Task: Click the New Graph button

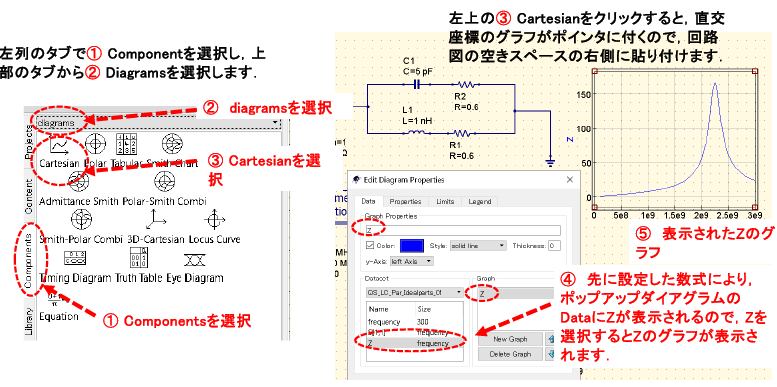Action: (510, 339)
